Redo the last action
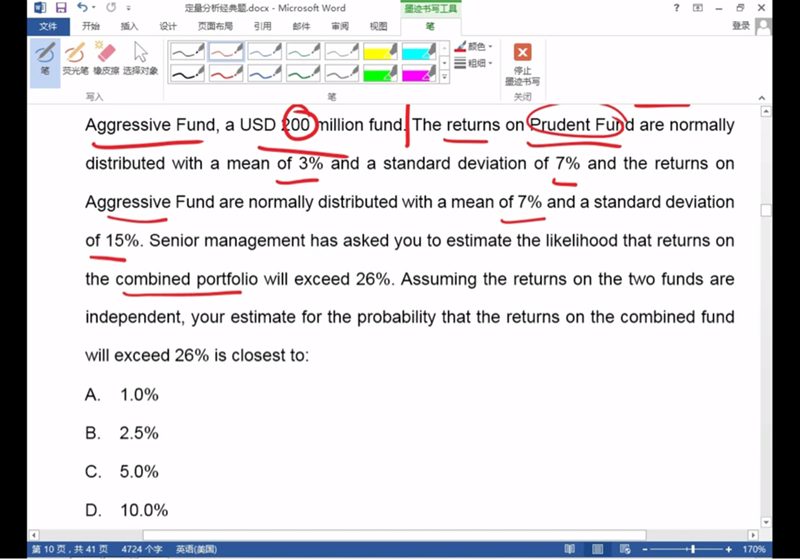This screenshot has height=559, width=800. tap(111, 7)
